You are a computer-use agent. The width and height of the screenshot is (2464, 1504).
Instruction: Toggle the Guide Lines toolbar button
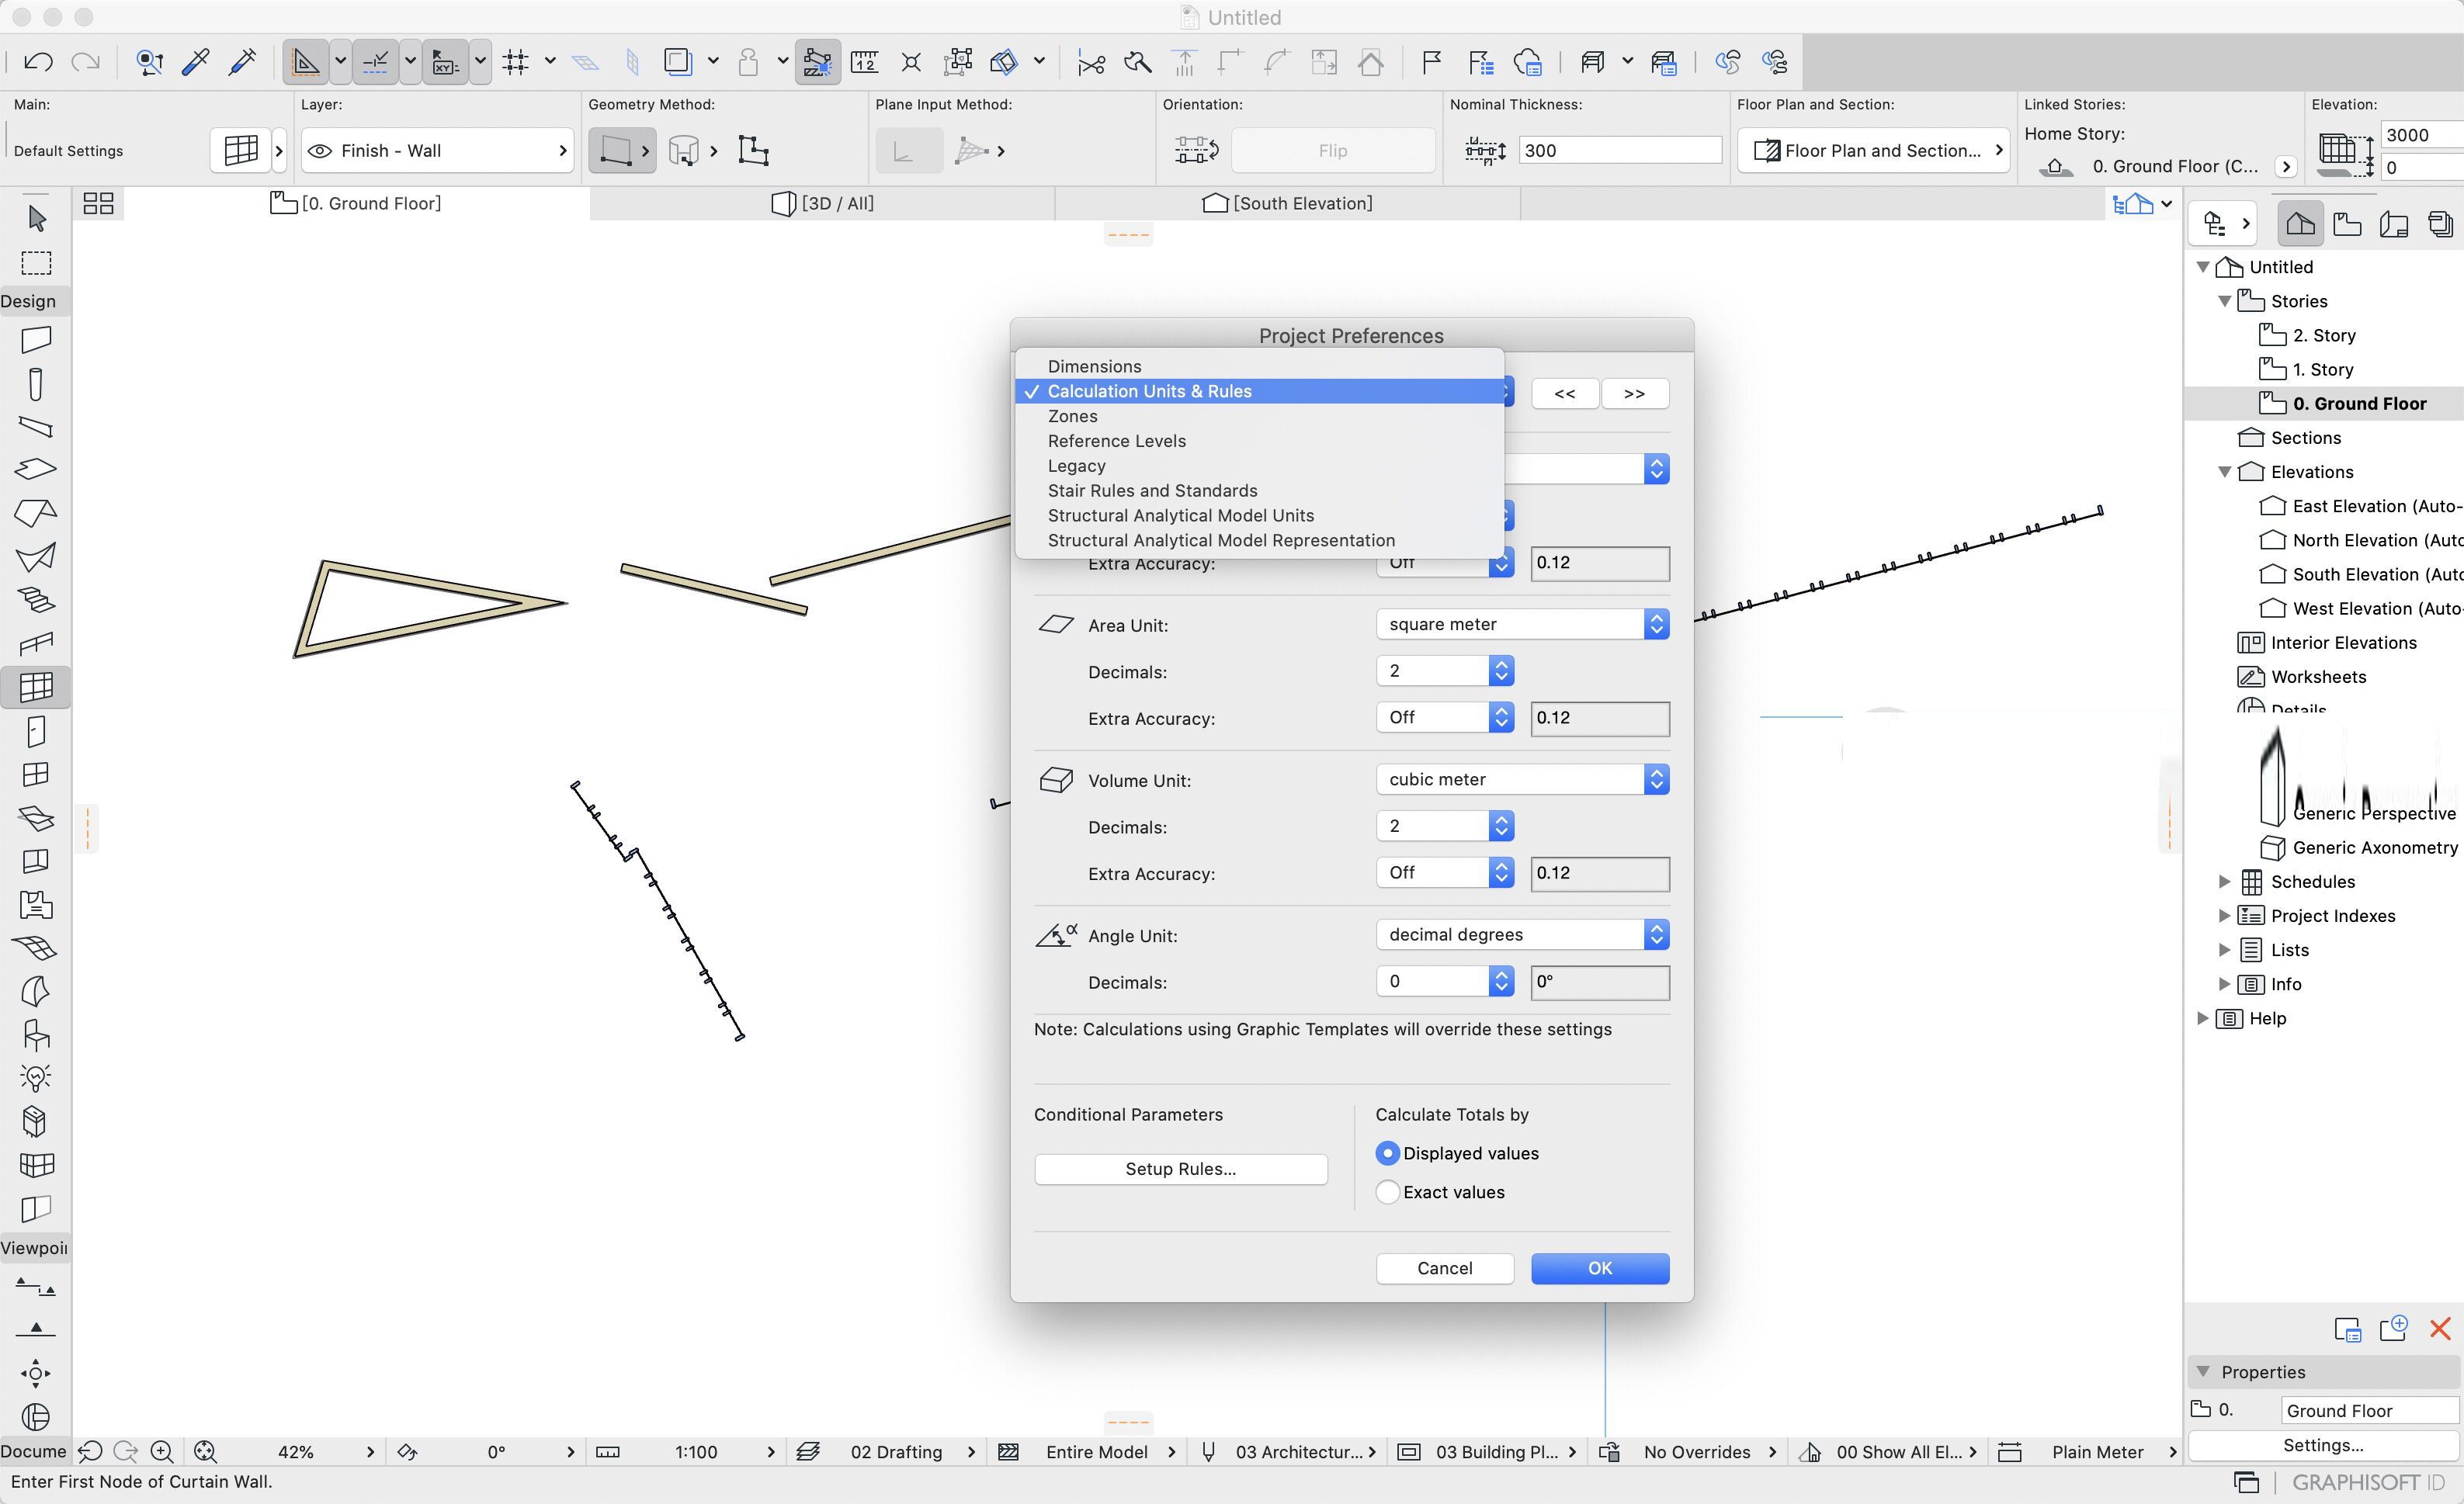[305, 62]
